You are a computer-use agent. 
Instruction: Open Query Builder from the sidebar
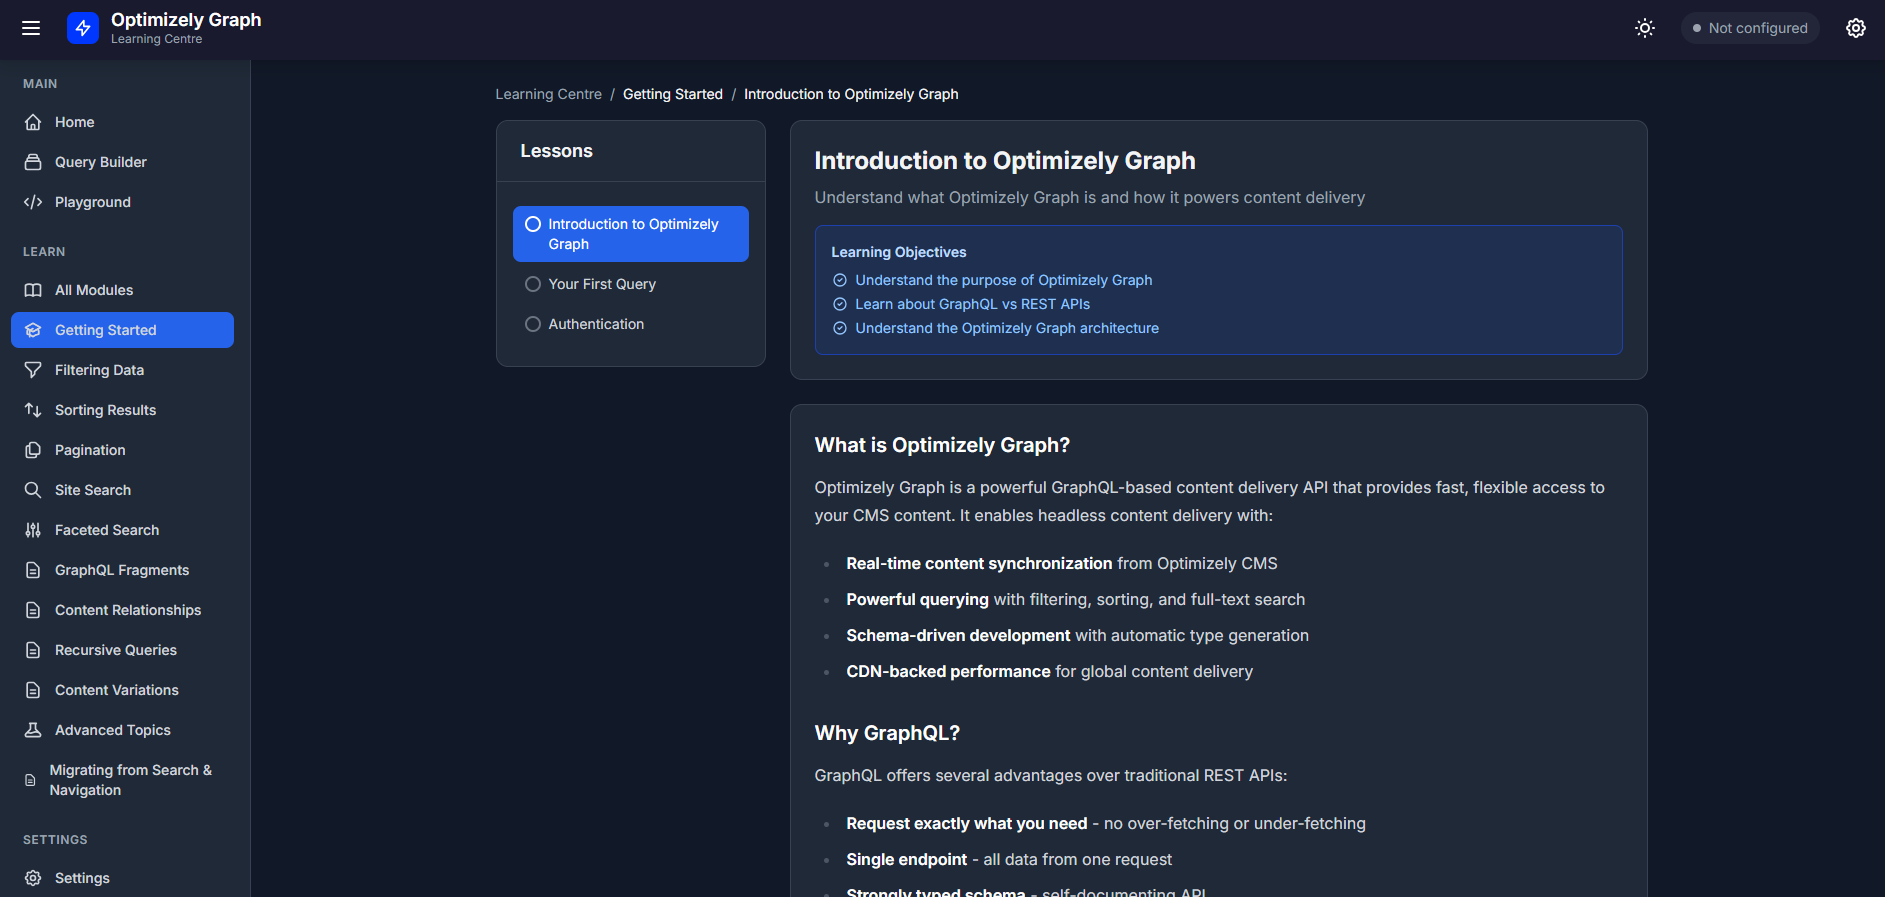coord(100,162)
